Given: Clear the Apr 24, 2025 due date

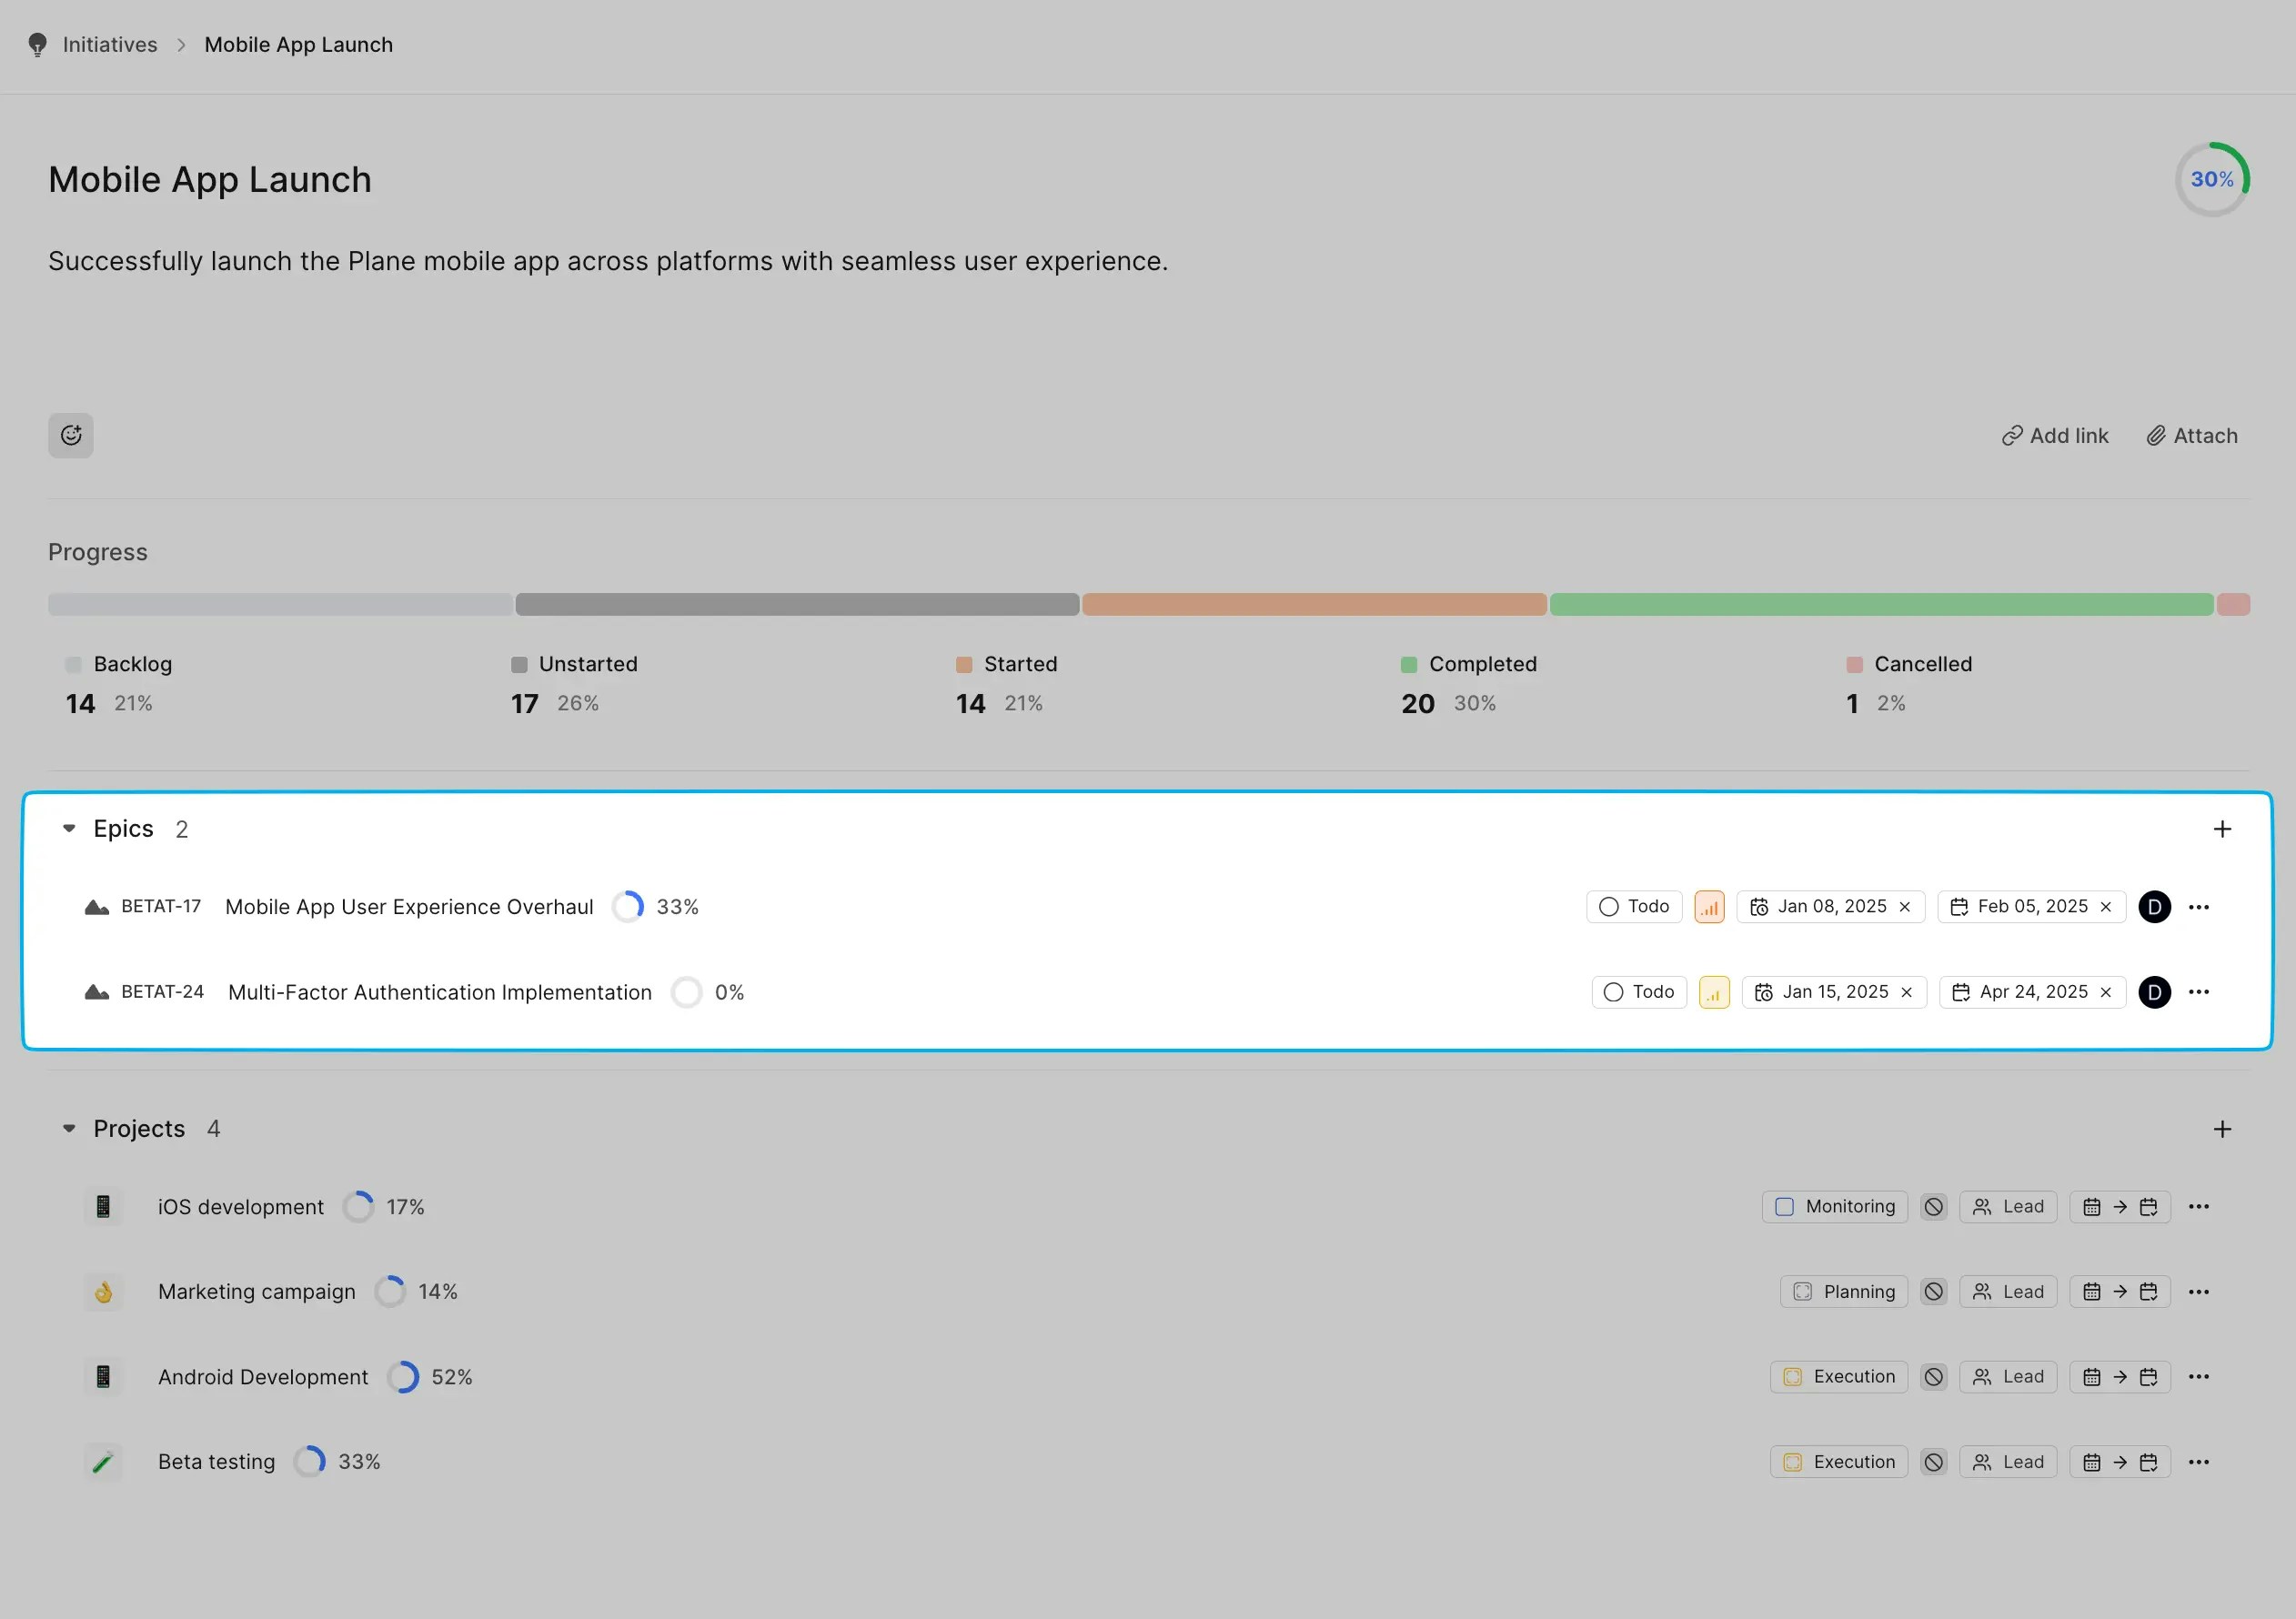Looking at the screenshot, I should pyautogui.click(x=2106, y=992).
